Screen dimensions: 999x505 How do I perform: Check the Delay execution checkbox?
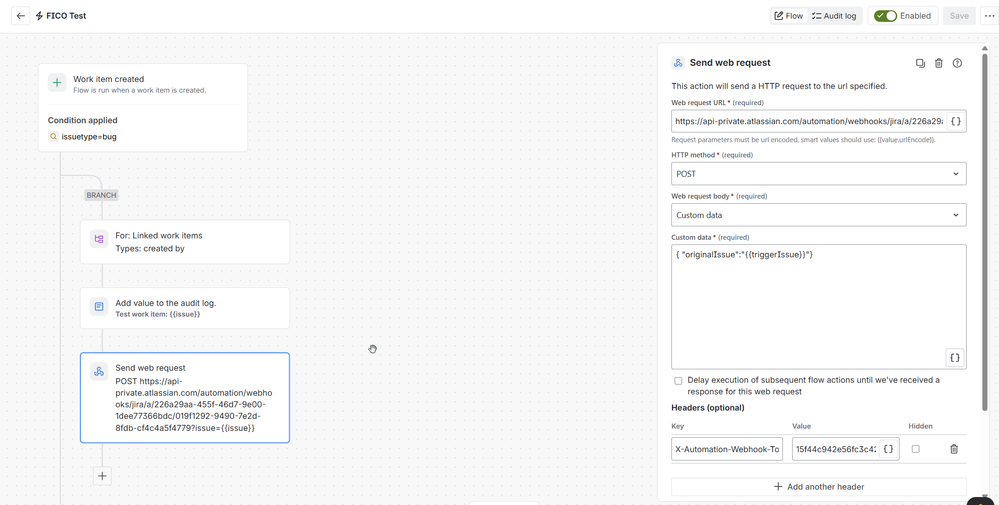[678, 381]
